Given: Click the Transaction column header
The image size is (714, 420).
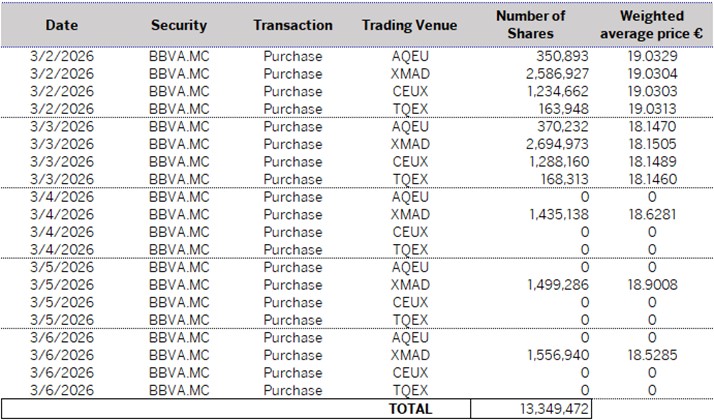Looking at the screenshot, I should click(293, 25).
